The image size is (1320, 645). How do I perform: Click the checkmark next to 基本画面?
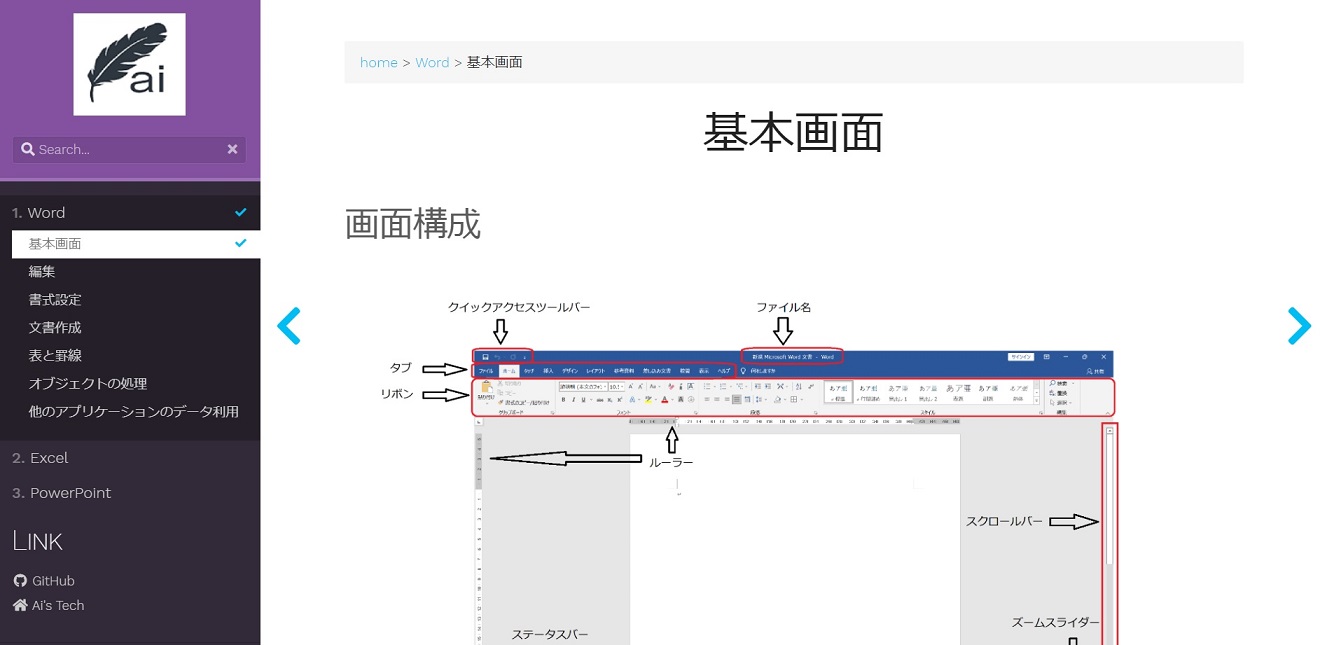pos(240,243)
